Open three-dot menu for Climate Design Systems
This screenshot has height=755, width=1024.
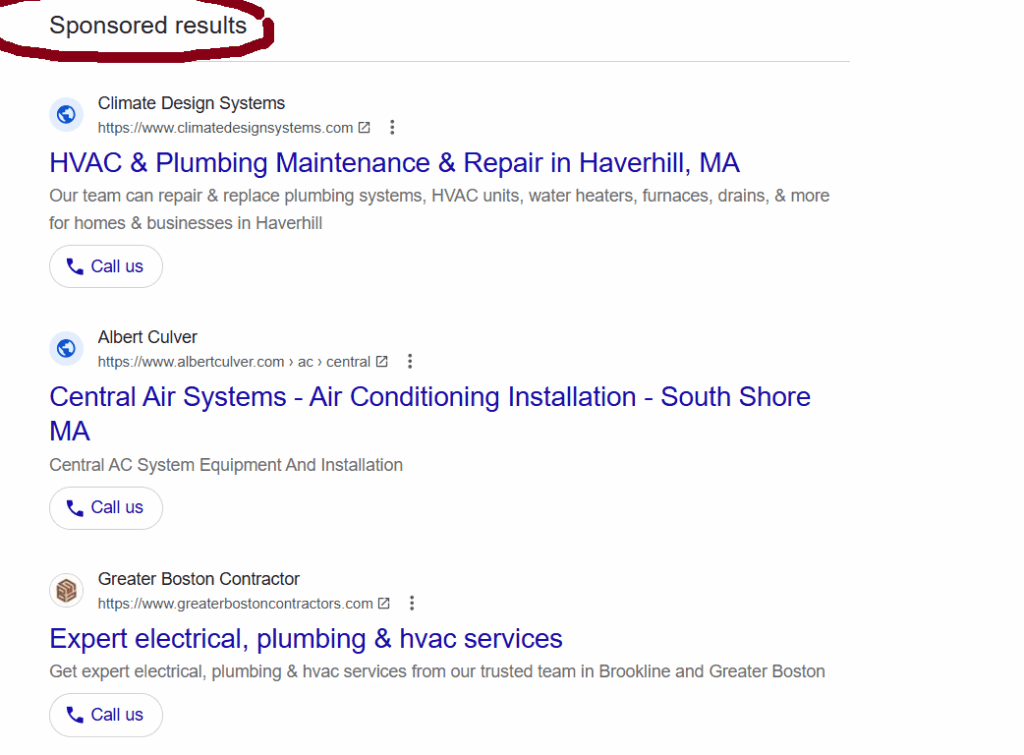pos(392,127)
